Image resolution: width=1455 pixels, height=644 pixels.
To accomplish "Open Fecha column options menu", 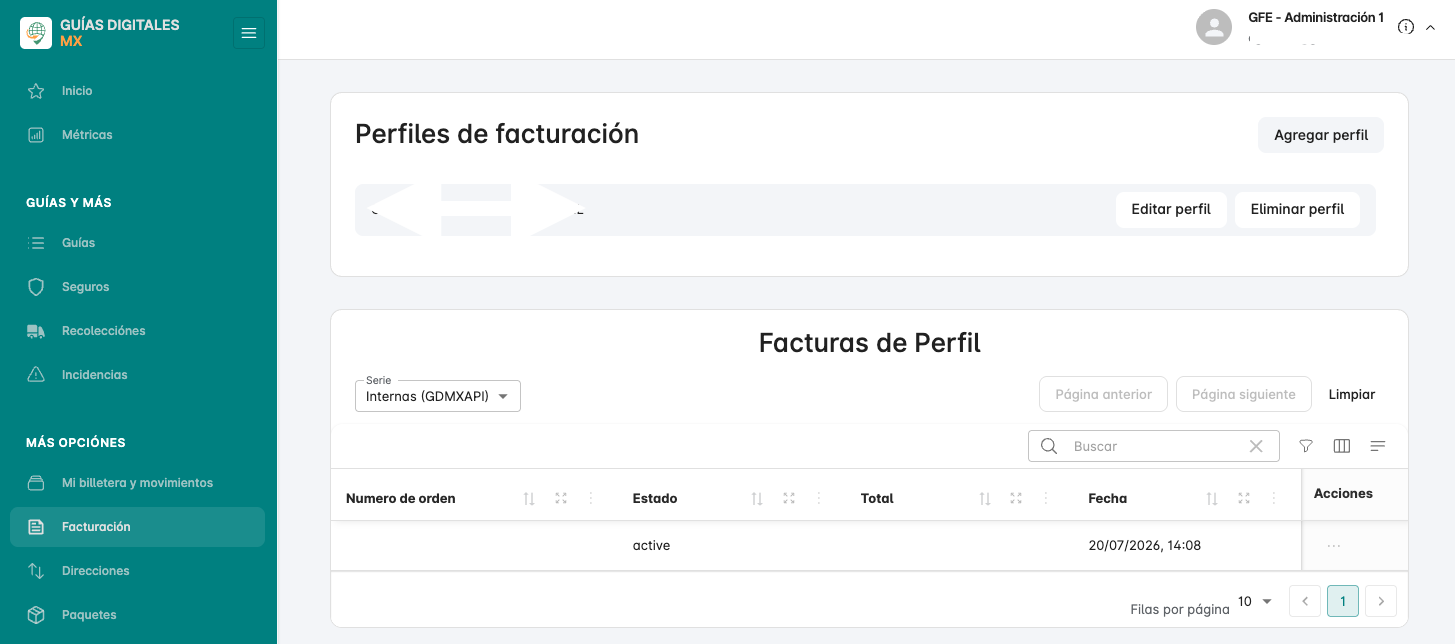I will 1274,498.
